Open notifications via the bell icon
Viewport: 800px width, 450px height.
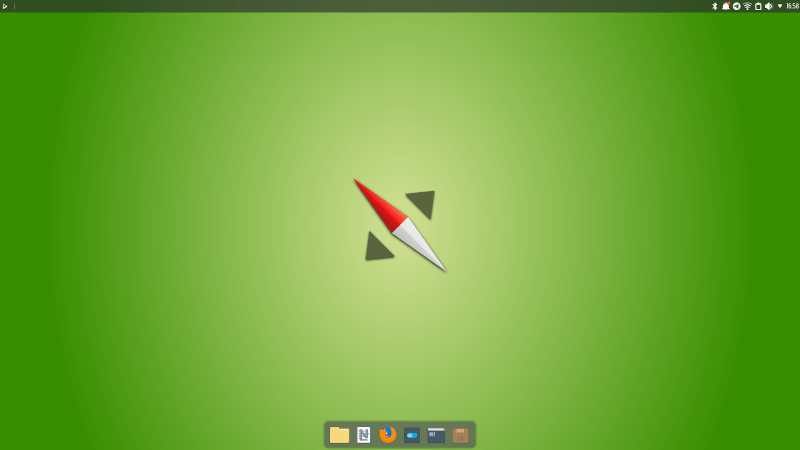click(x=726, y=6)
